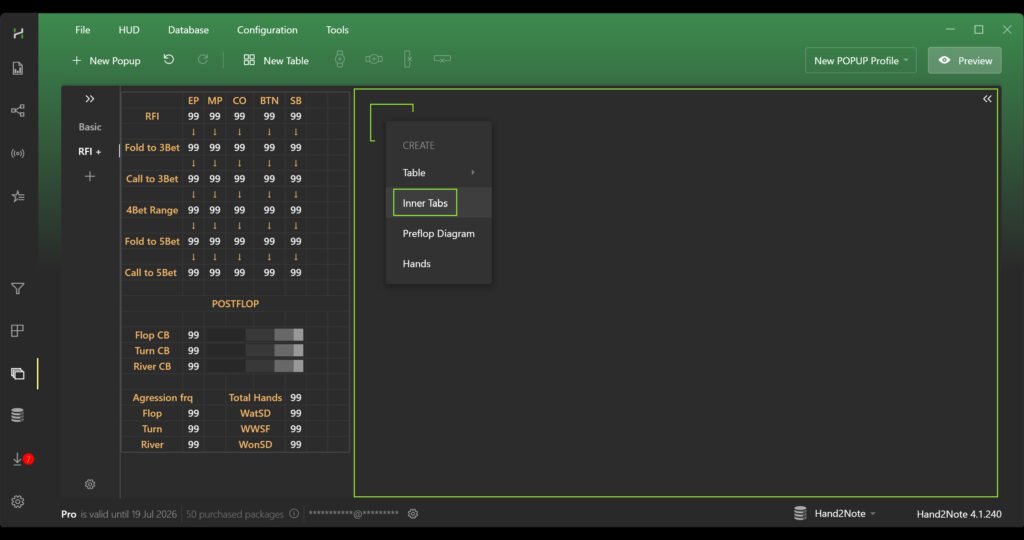This screenshot has height=540, width=1024.
Task: Open the share nodes sidebar icon
Action: point(17,111)
